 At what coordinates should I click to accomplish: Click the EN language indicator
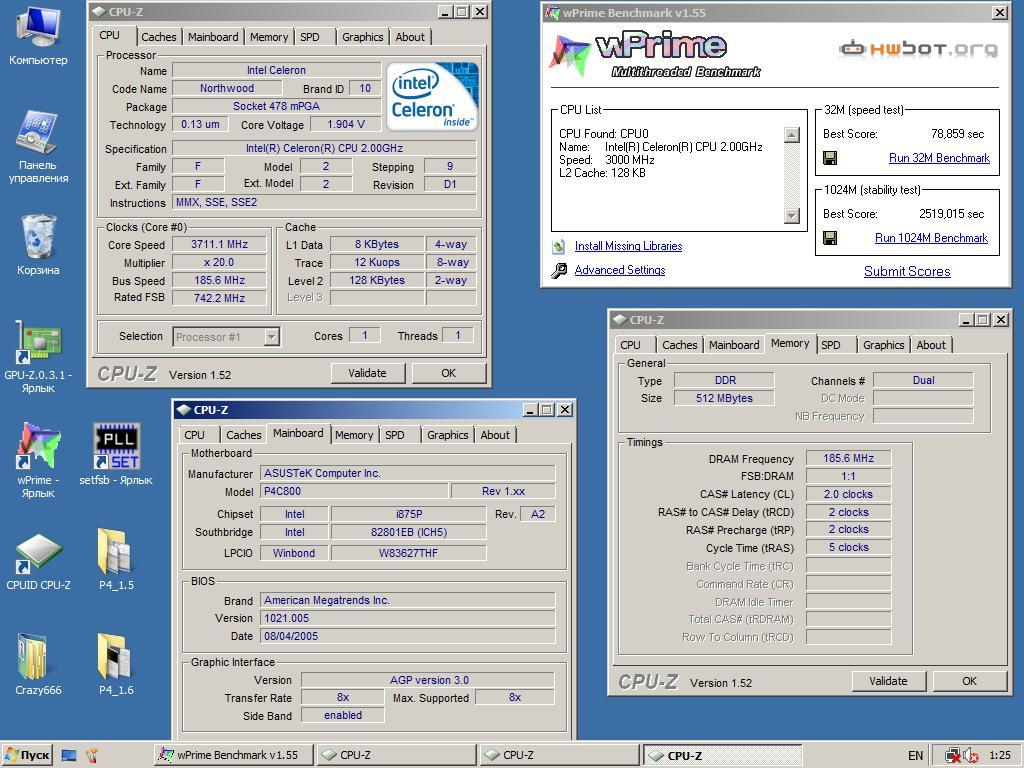pyautogui.click(x=916, y=756)
